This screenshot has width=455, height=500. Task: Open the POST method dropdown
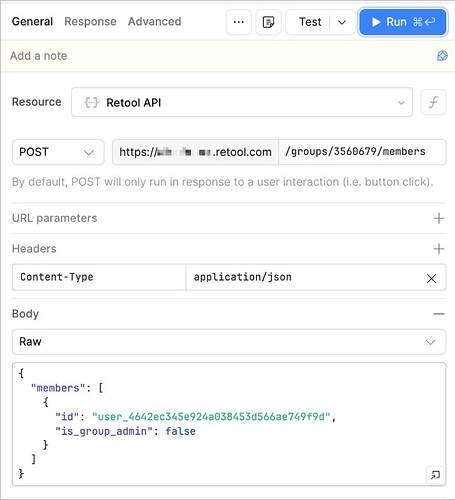pos(58,152)
